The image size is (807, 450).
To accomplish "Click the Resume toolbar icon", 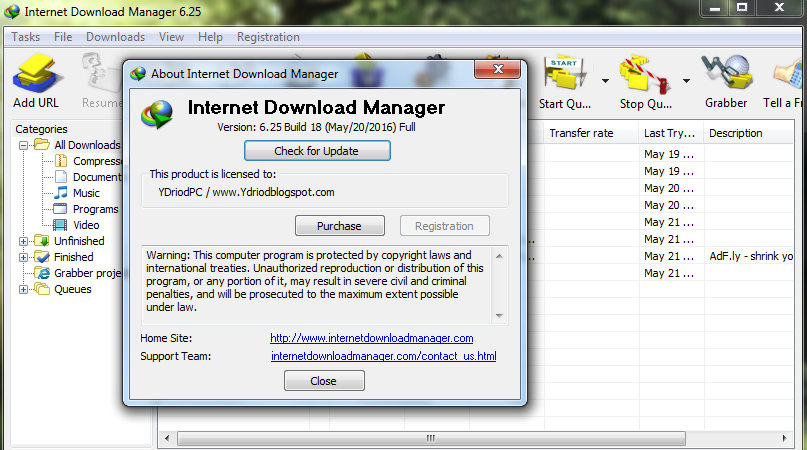I will tap(101, 75).
